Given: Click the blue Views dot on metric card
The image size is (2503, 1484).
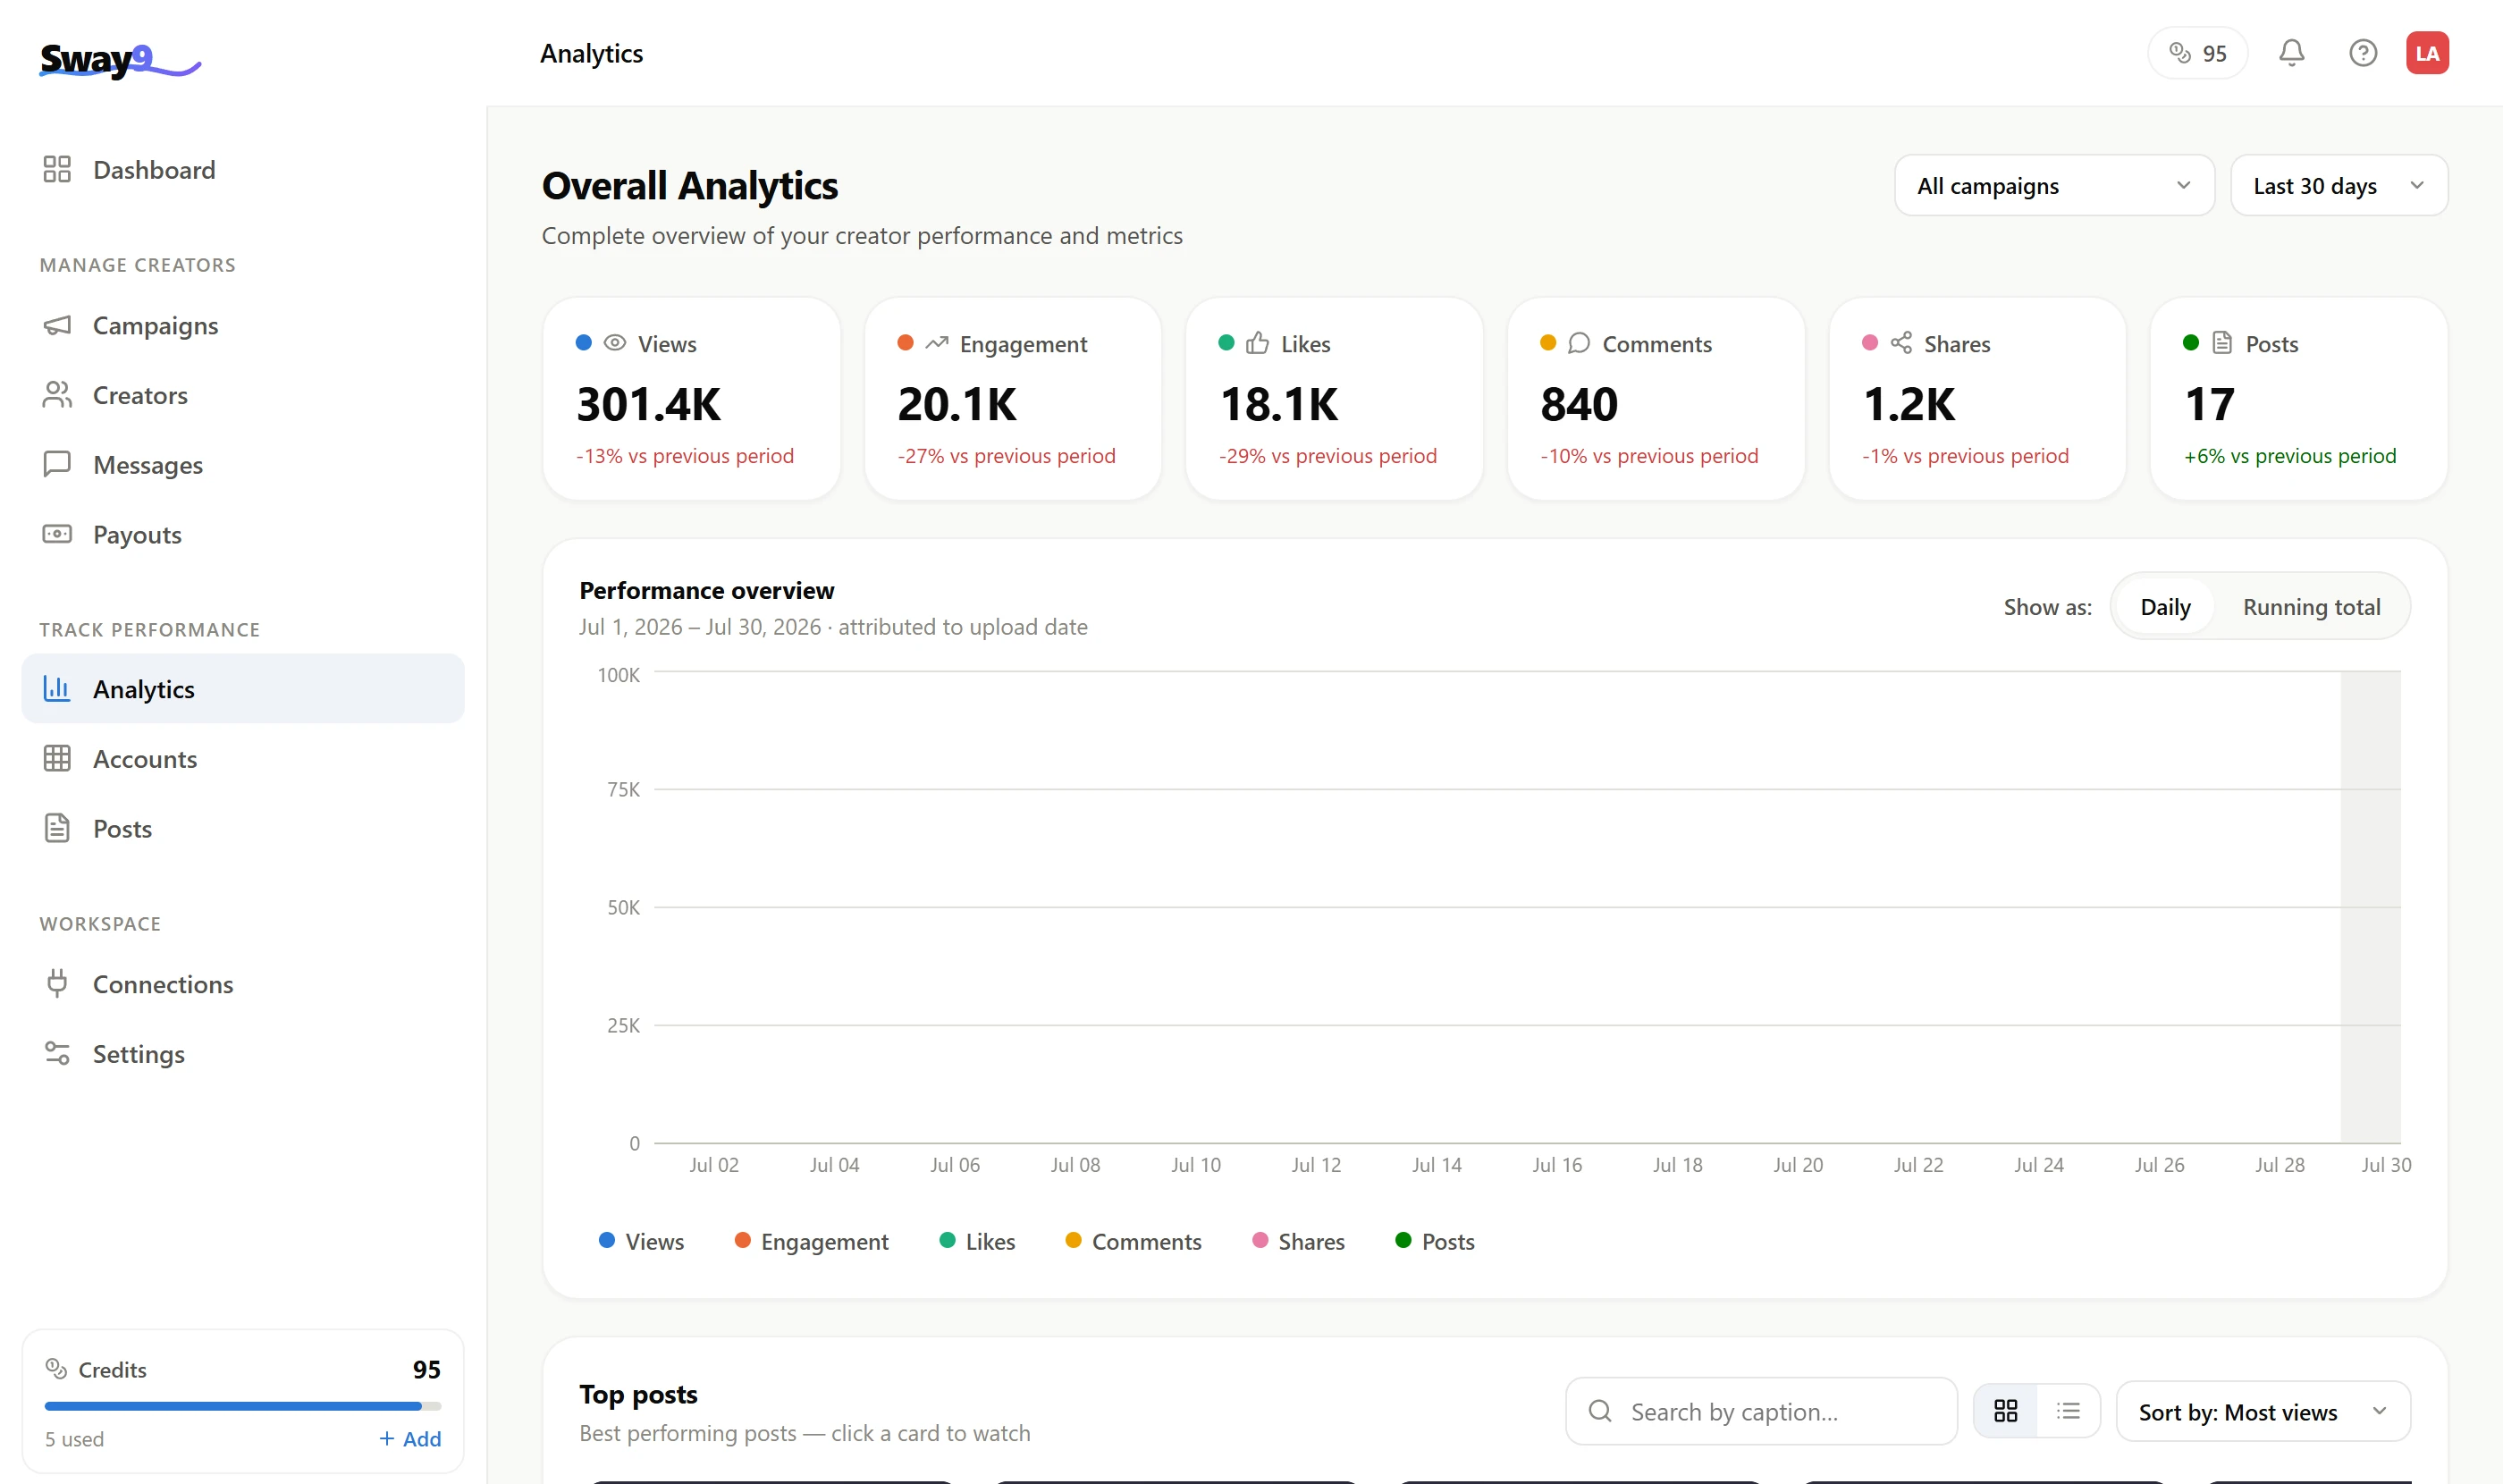Looking at the screenshot, I should click(584, 342).
